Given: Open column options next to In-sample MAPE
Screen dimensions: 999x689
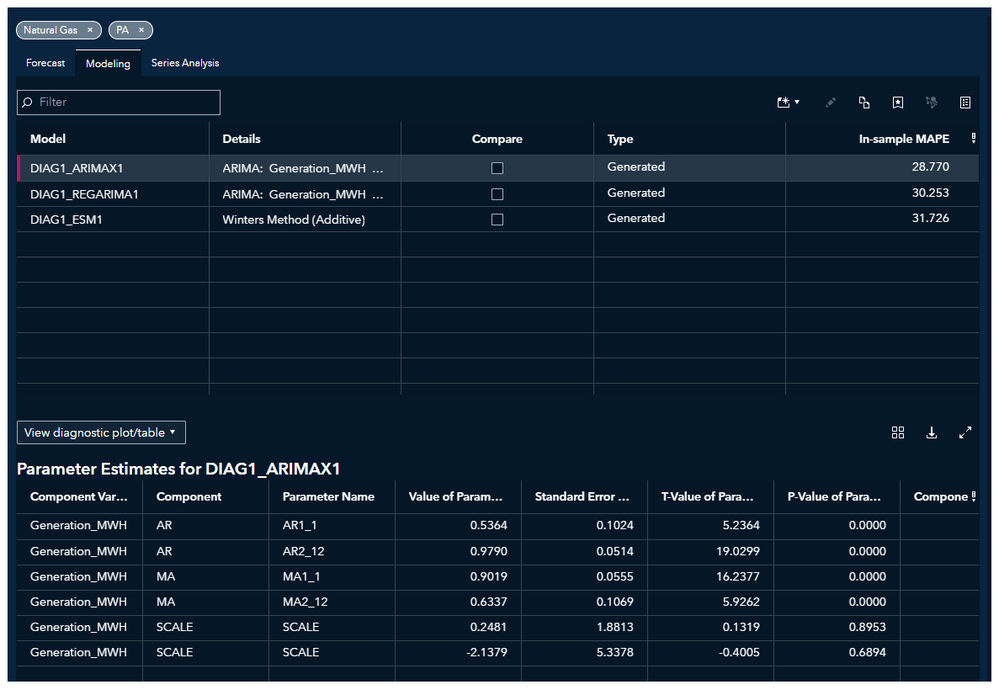Looking at the screenshot, I should [x=974, y=138].
